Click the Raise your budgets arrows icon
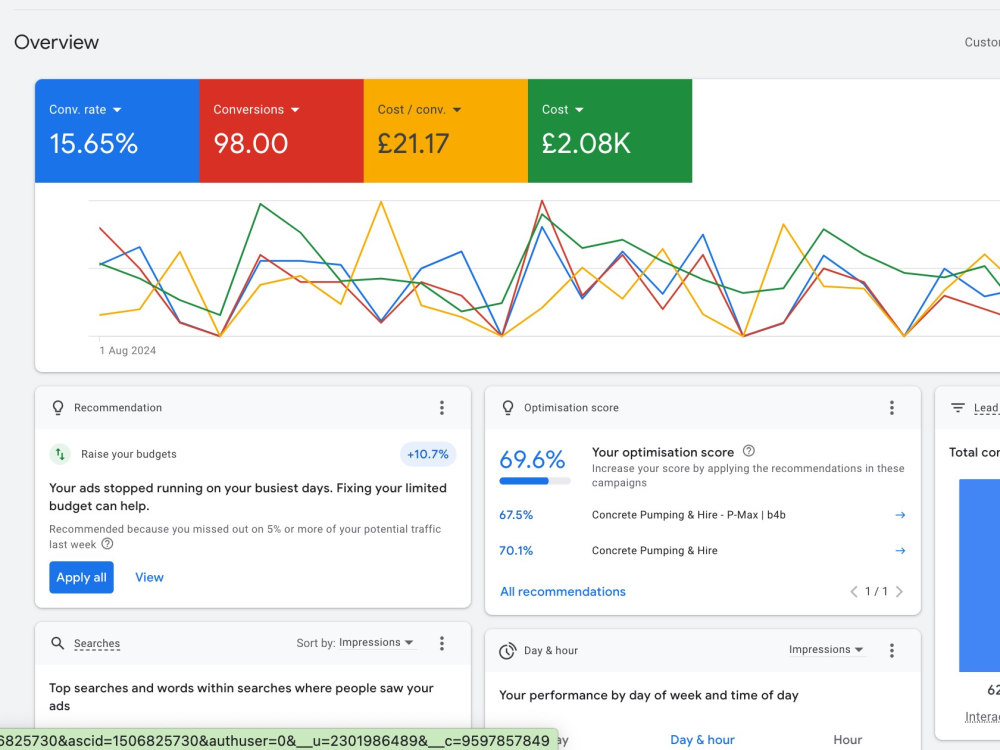Image resolution: width=1000 pixels, height=750 pixels. [60, 454]
